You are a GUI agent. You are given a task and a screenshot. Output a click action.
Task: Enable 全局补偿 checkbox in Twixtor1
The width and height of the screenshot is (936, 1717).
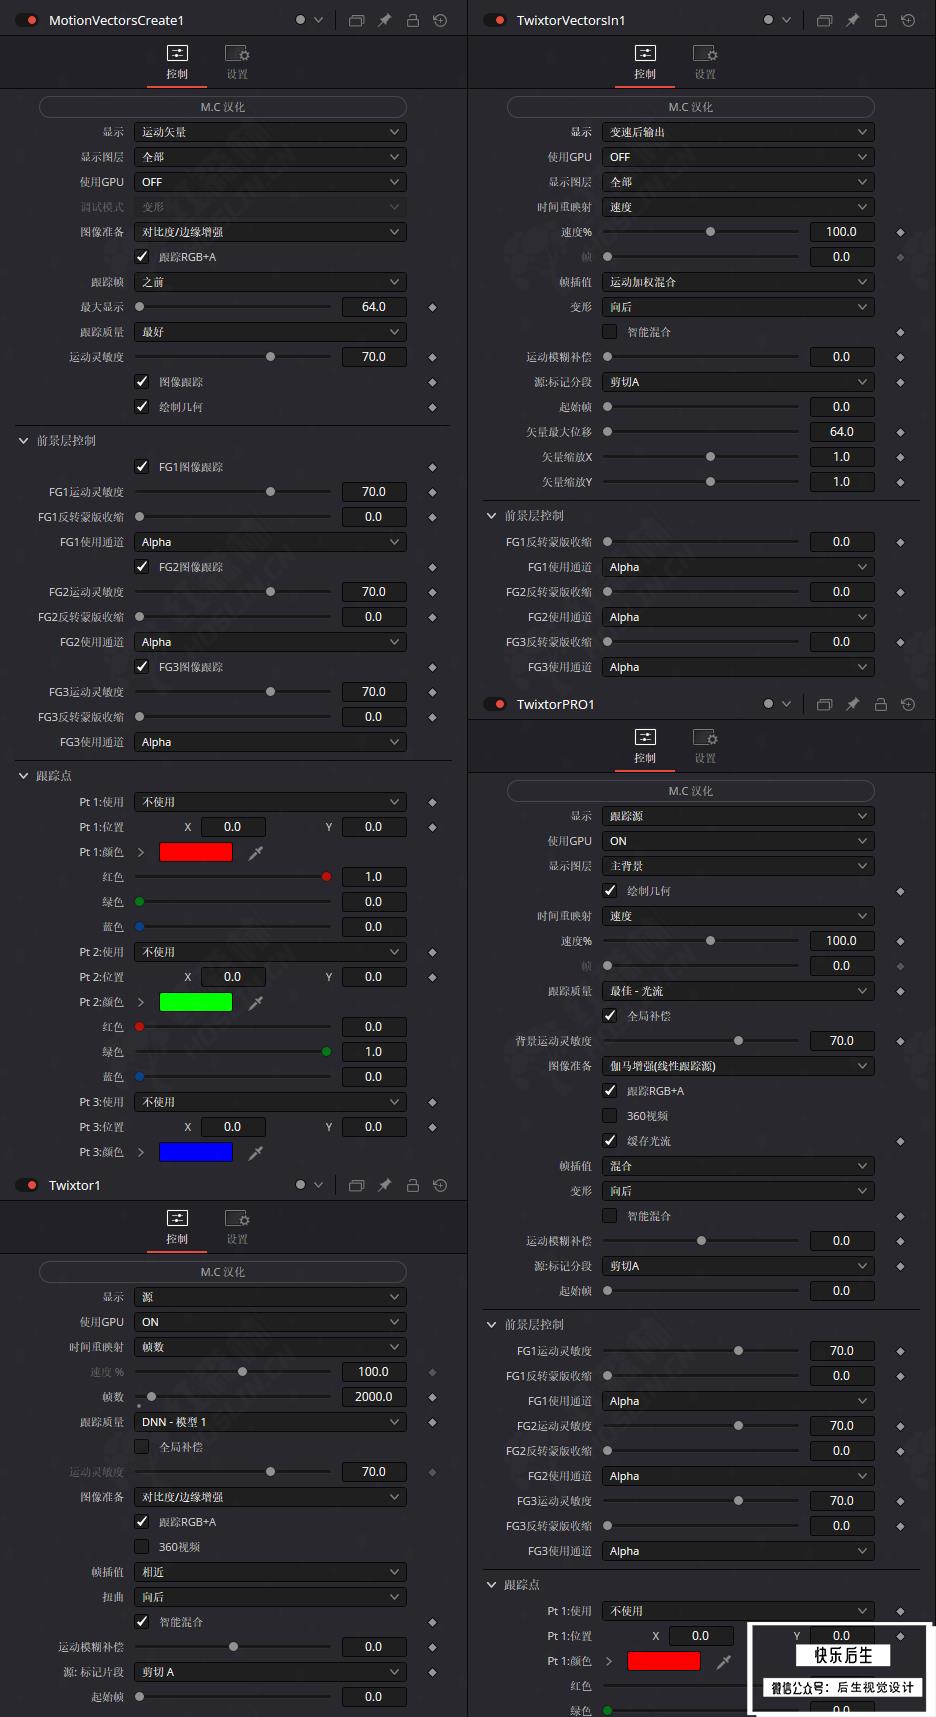[142, 1447]
